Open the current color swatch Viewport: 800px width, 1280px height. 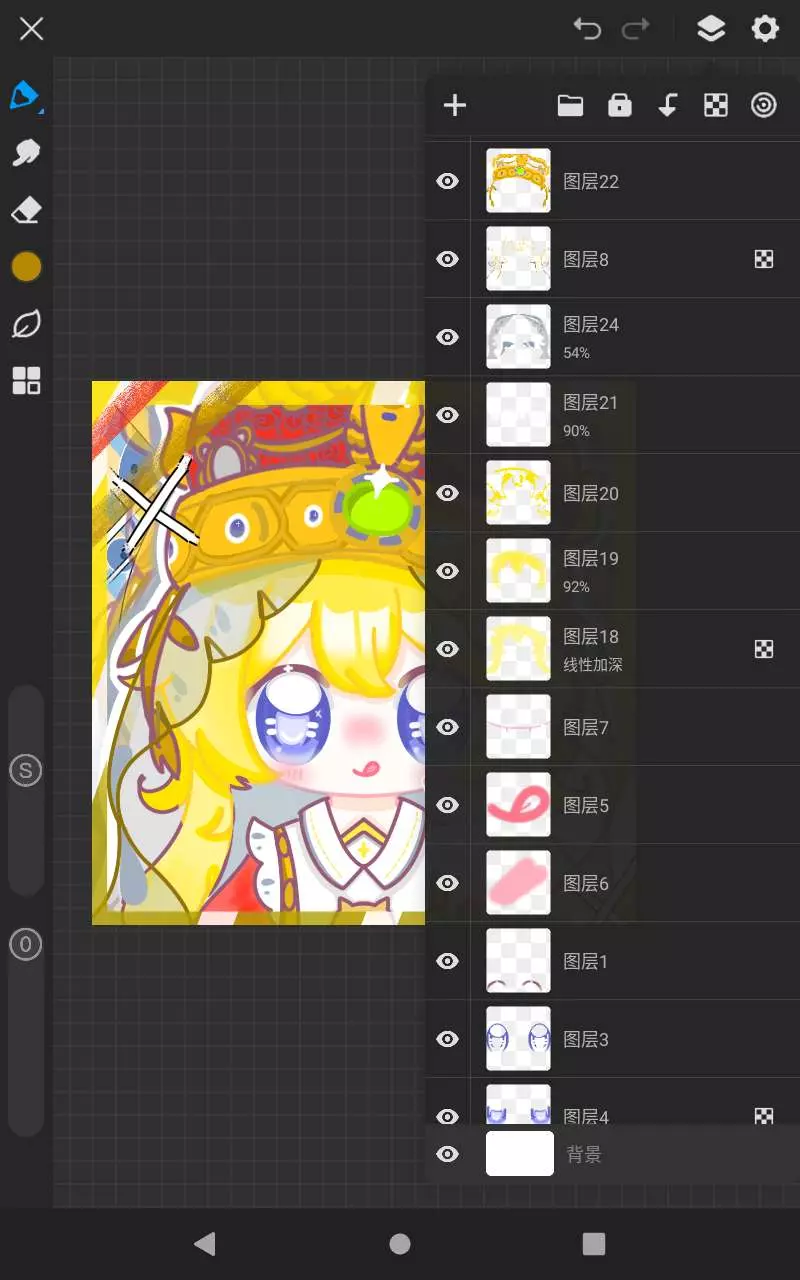click(26, 267)
